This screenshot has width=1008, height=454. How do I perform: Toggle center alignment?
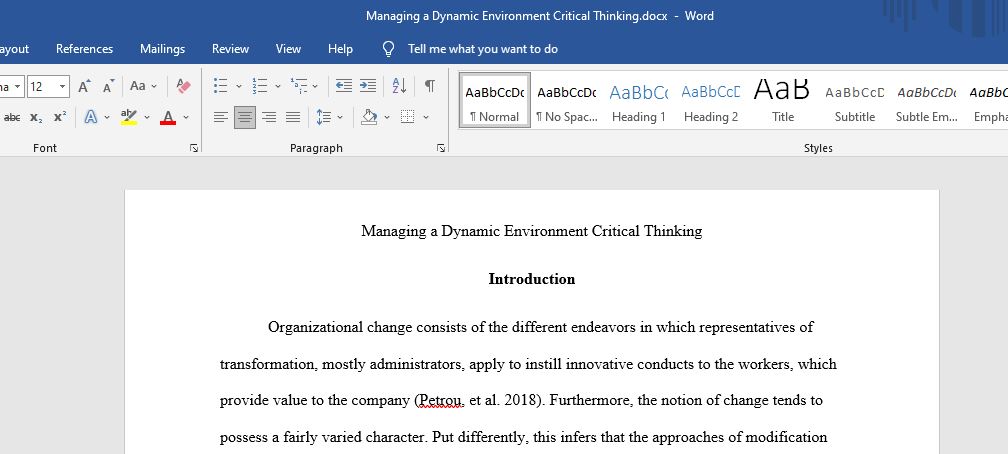click(x=244, y=117)
